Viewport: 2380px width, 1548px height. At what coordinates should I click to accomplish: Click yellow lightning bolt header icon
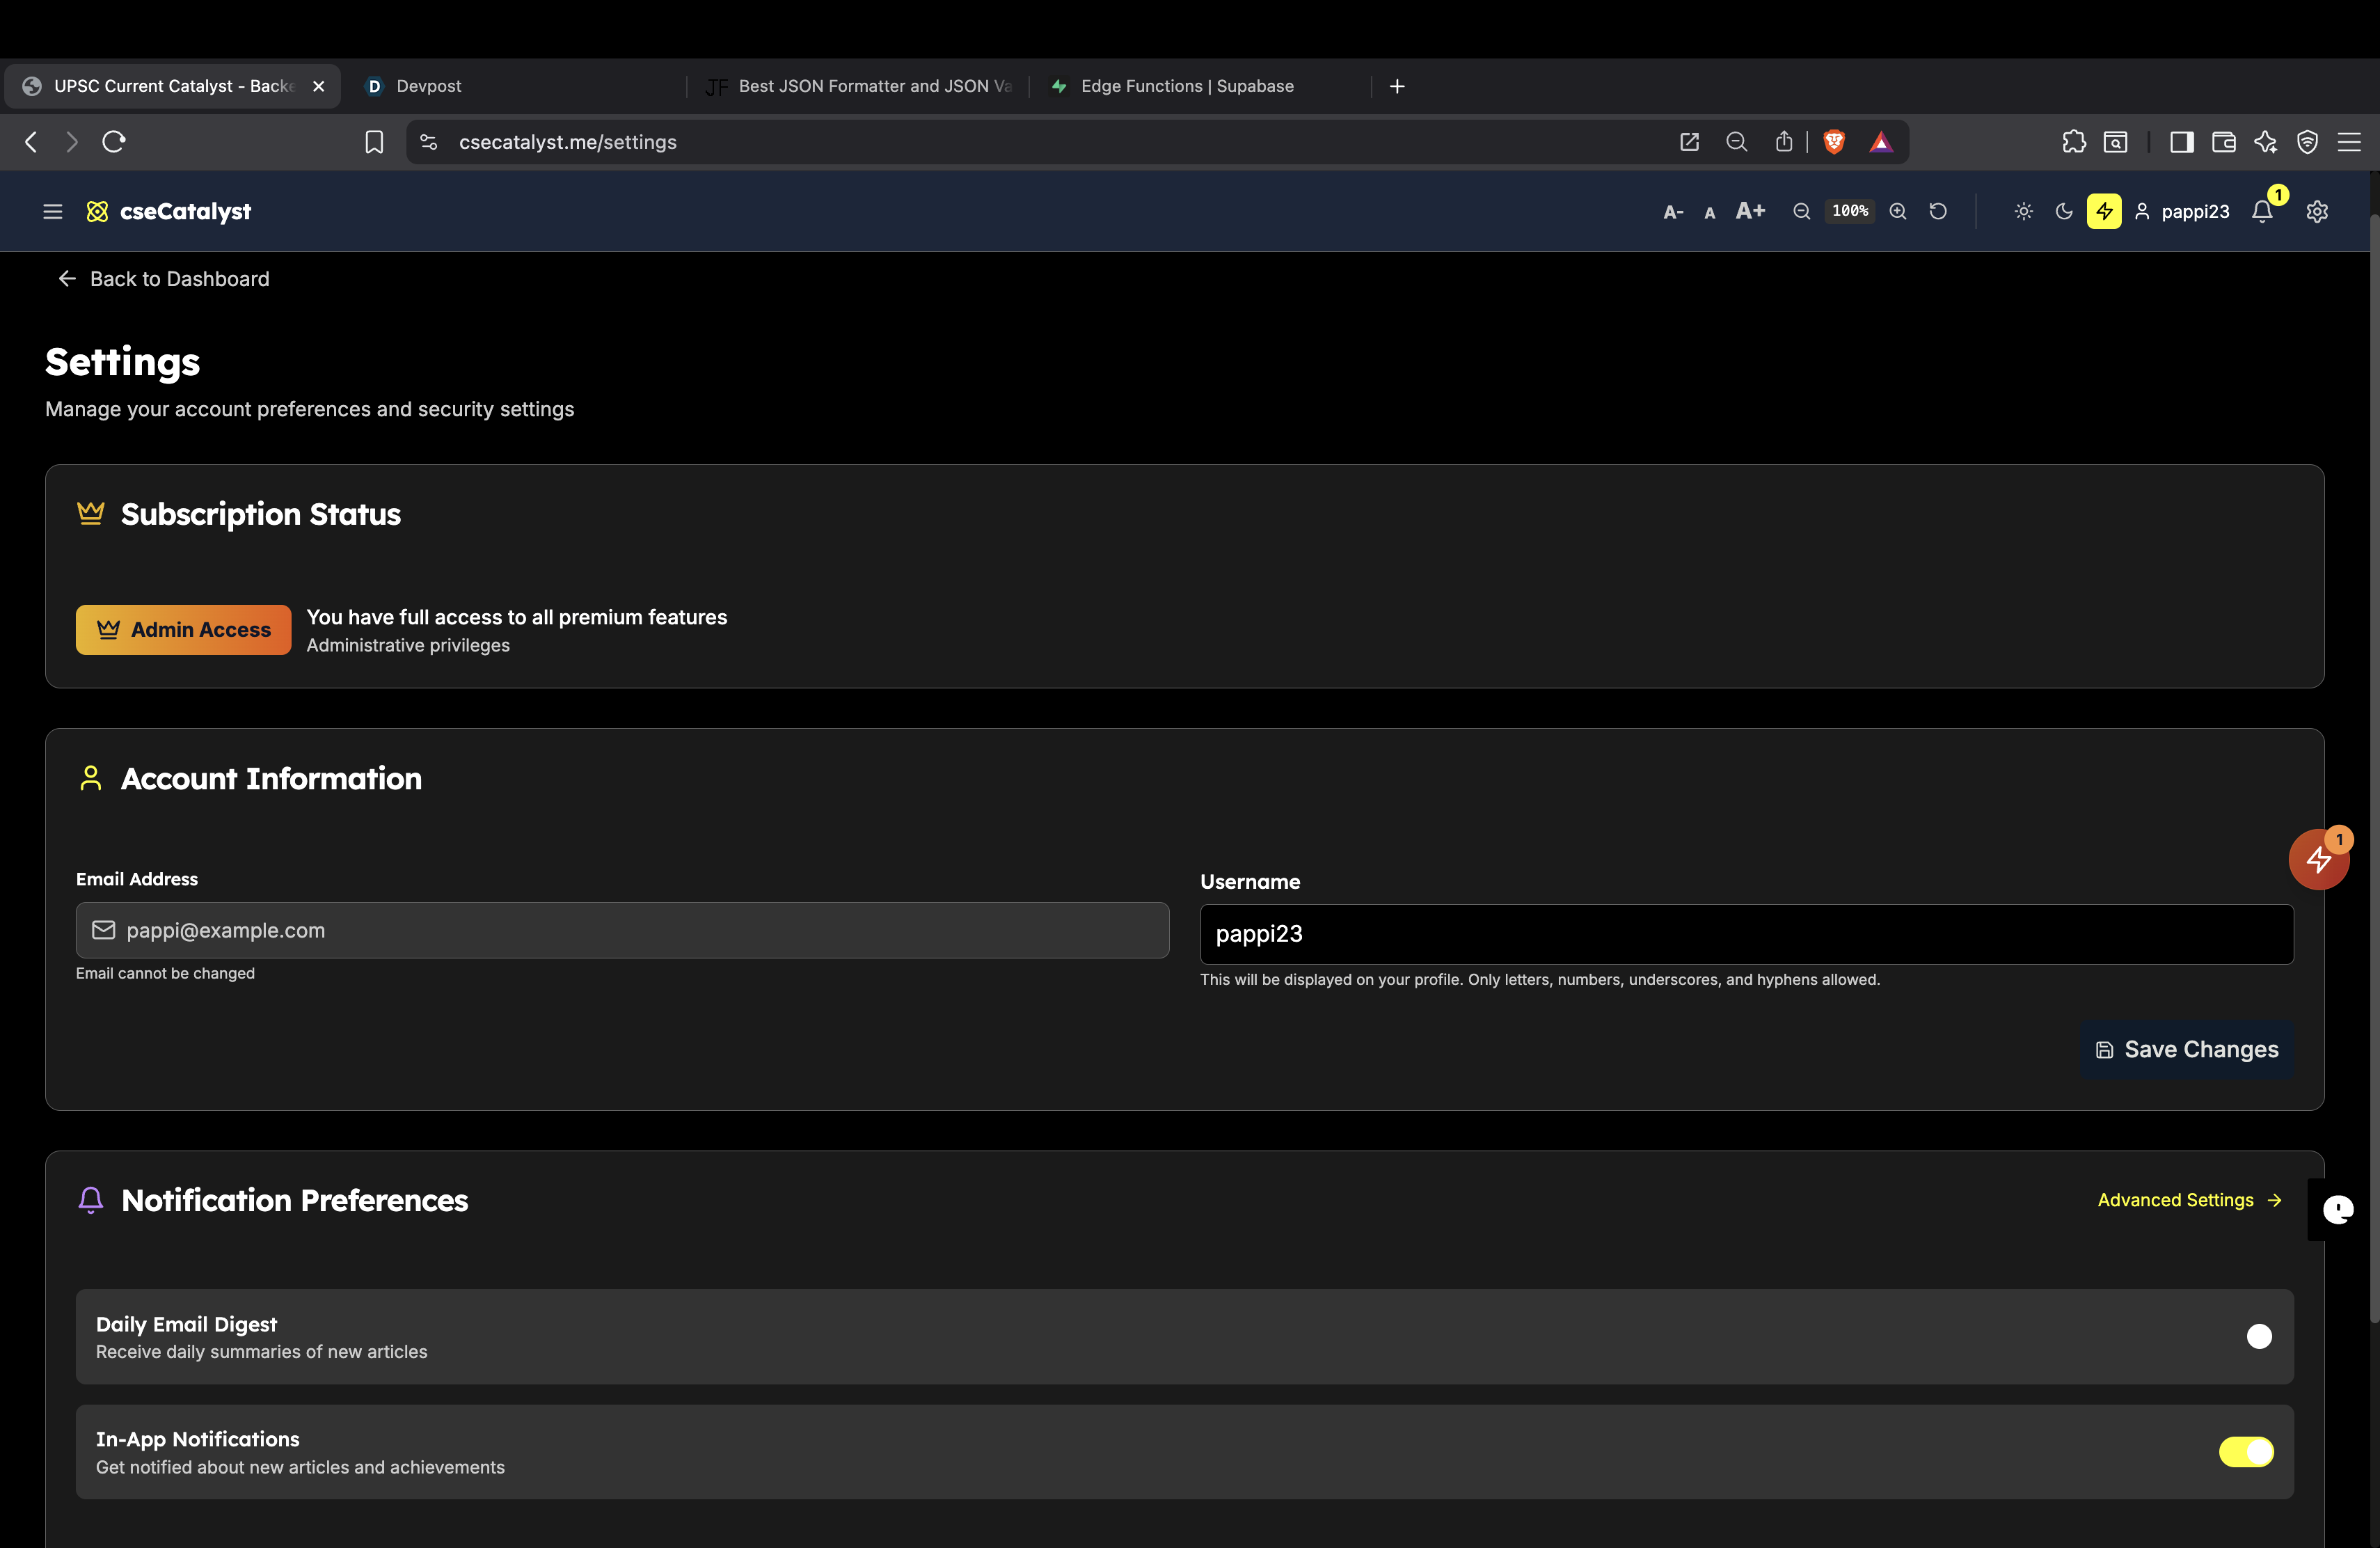tap(2104, 211)
